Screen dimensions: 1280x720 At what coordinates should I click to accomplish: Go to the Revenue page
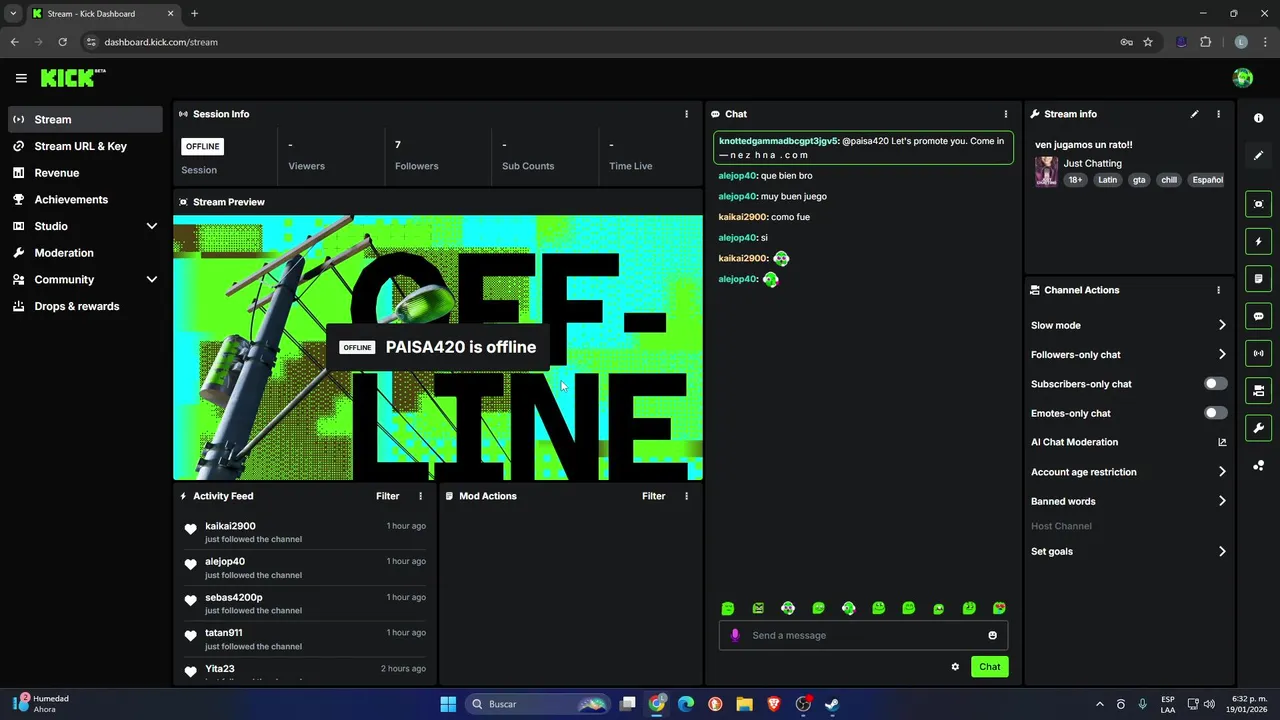85,173
